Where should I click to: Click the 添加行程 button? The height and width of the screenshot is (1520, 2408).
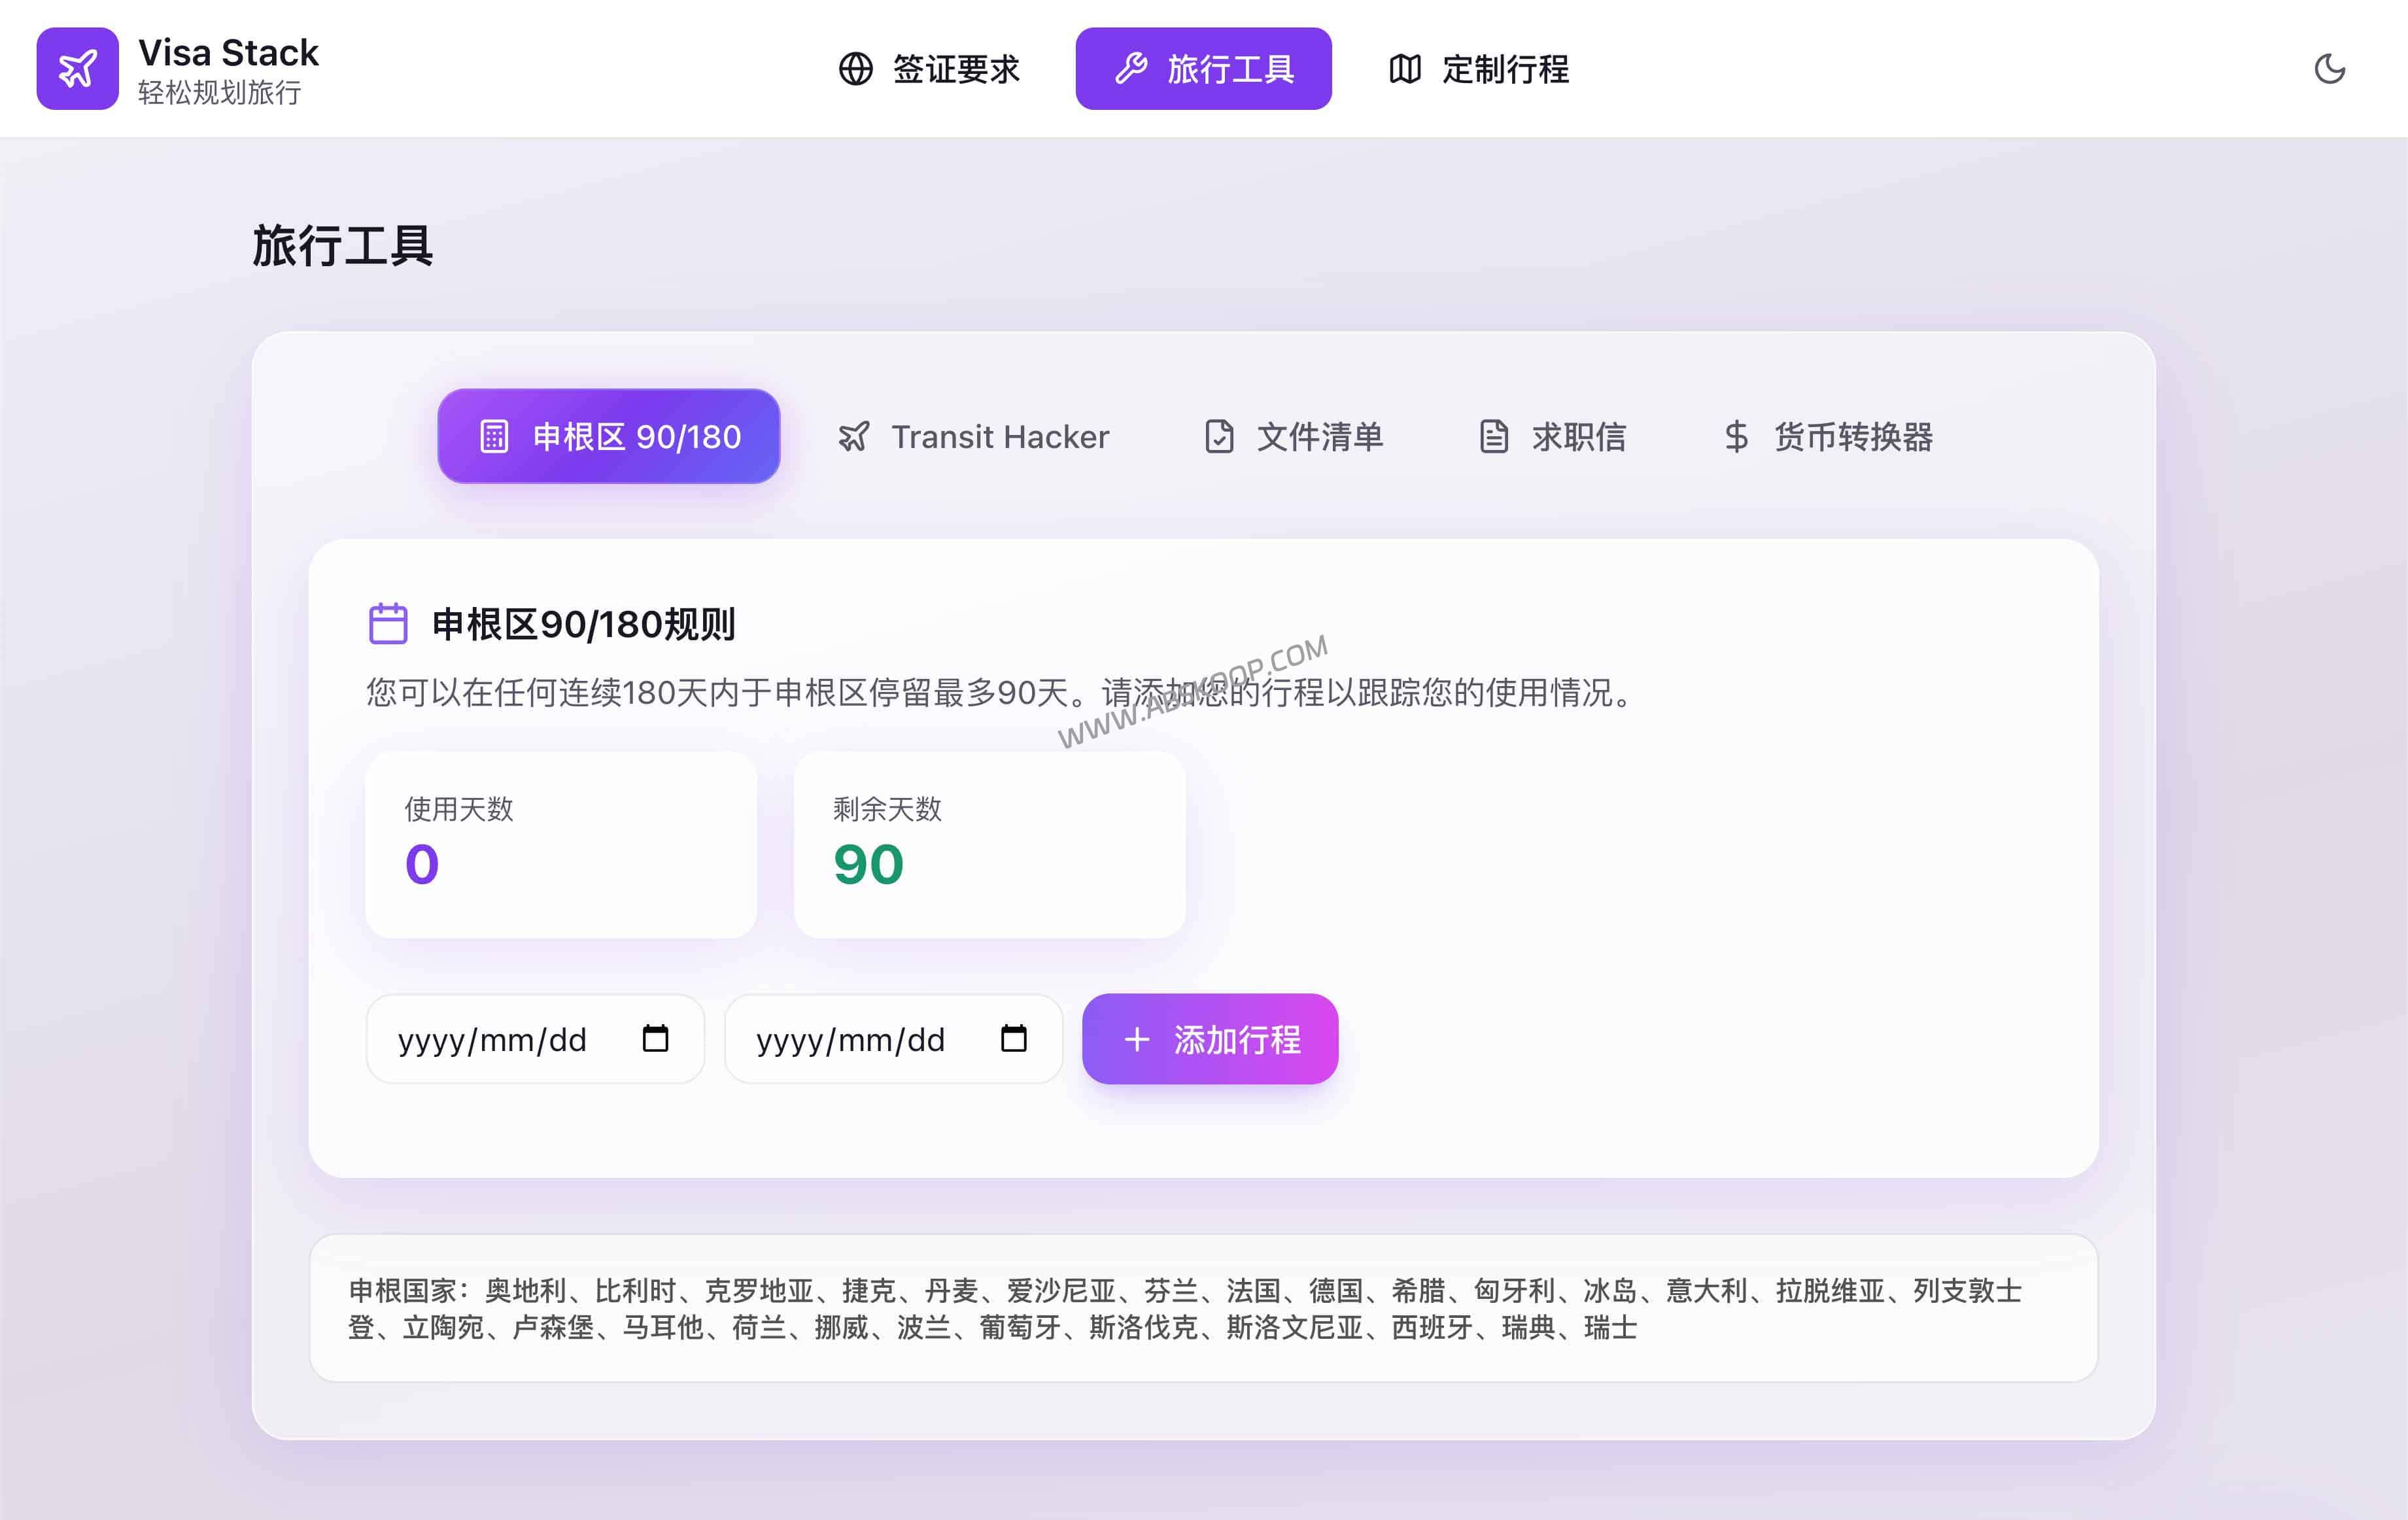coord(1210,1039)
